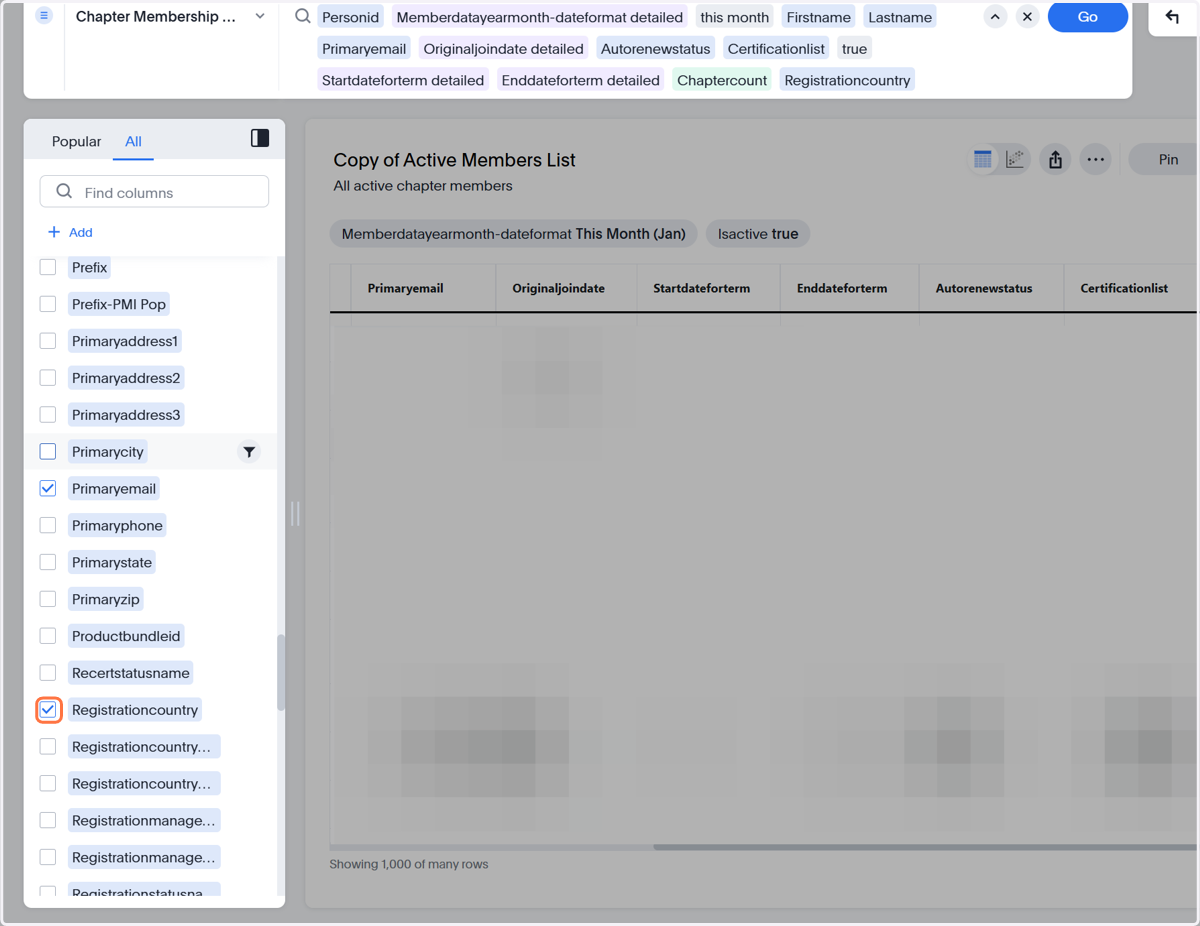Click the Go button

click(1088, 16)
